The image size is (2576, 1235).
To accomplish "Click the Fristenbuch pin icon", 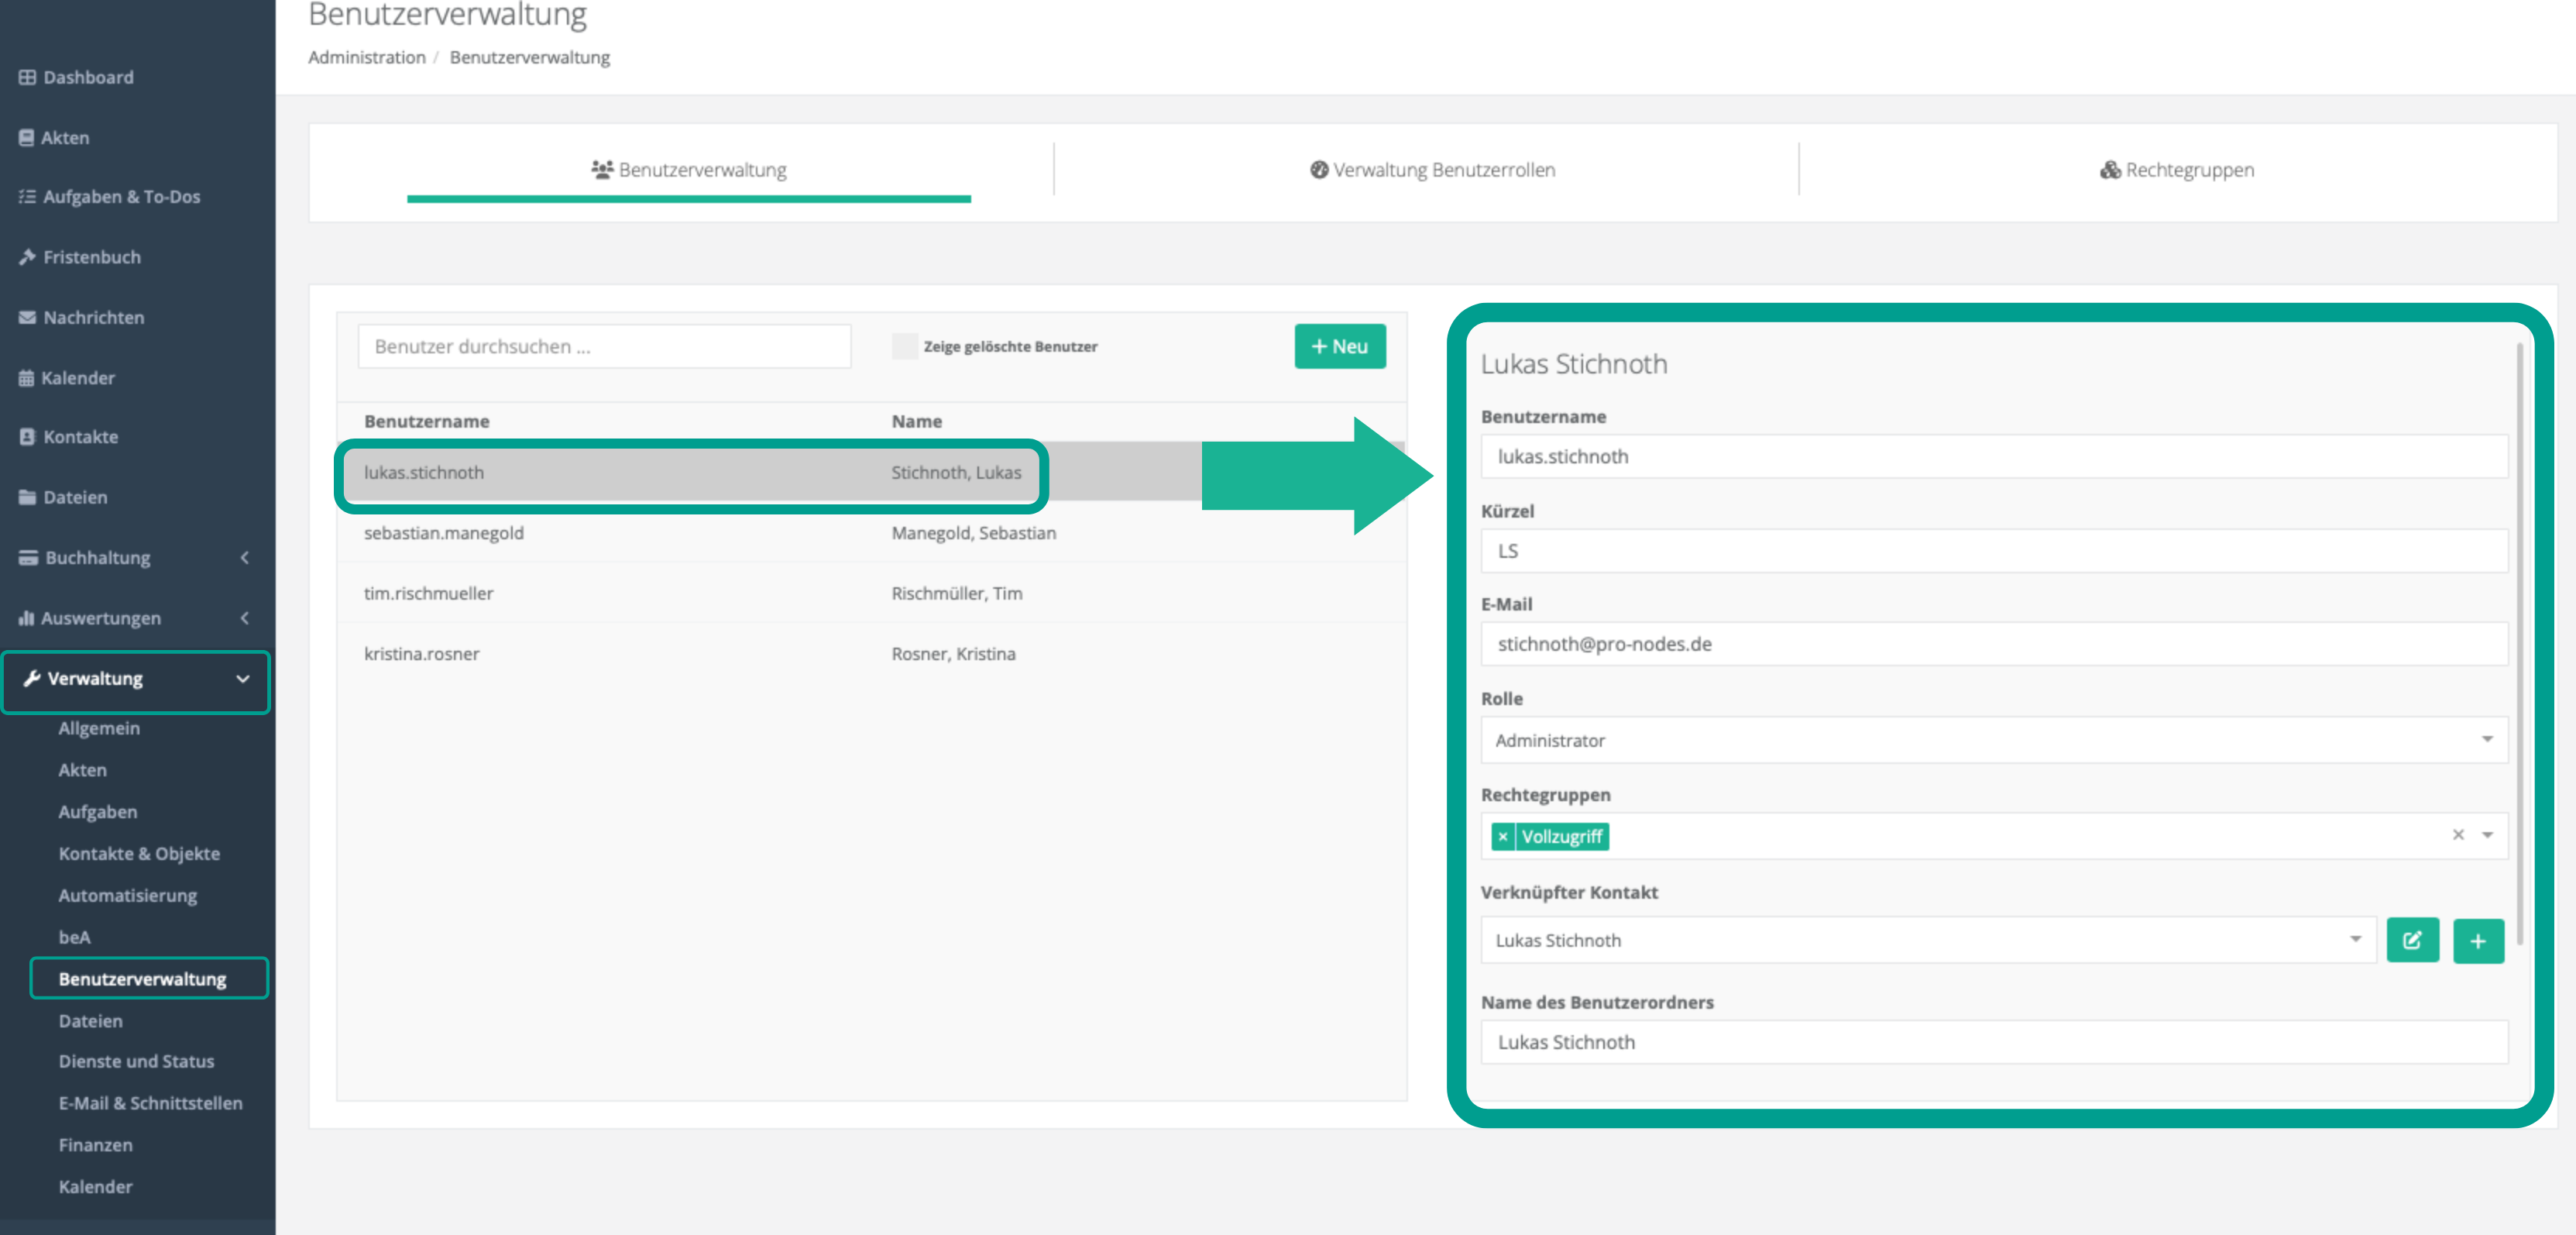I will (x=27, y=257).
